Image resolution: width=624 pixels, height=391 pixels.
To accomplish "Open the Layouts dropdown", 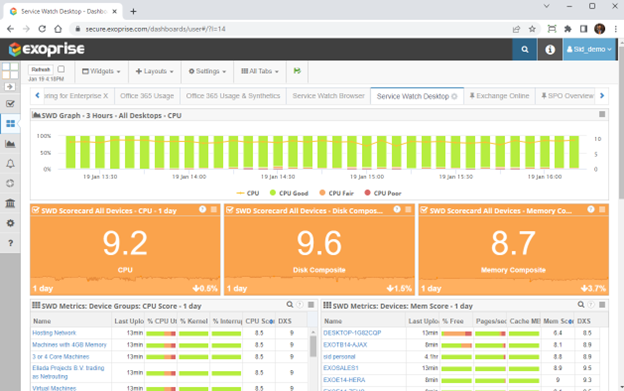I will click(x=154, y=71).
